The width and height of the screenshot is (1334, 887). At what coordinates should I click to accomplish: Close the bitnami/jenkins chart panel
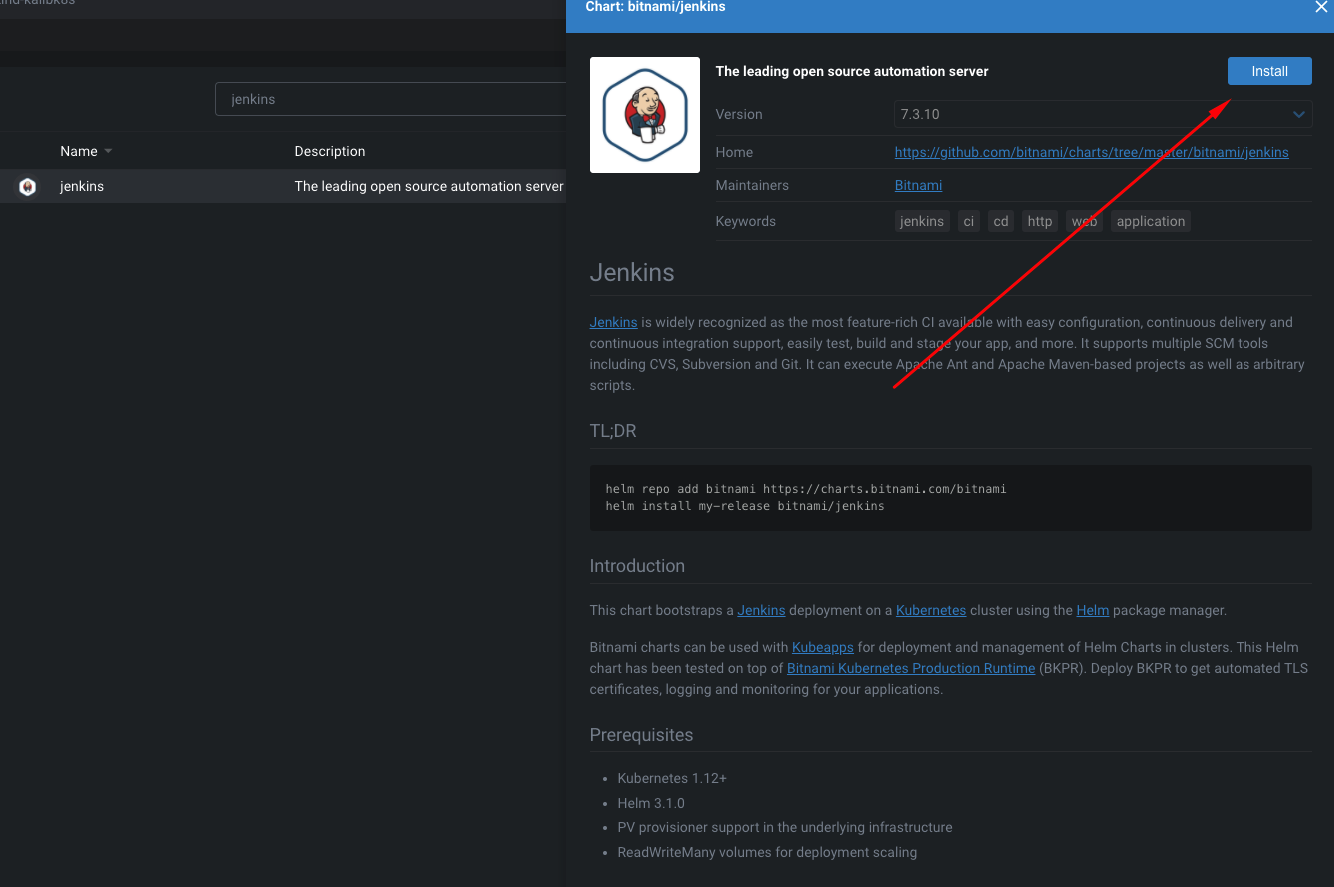1320,7
